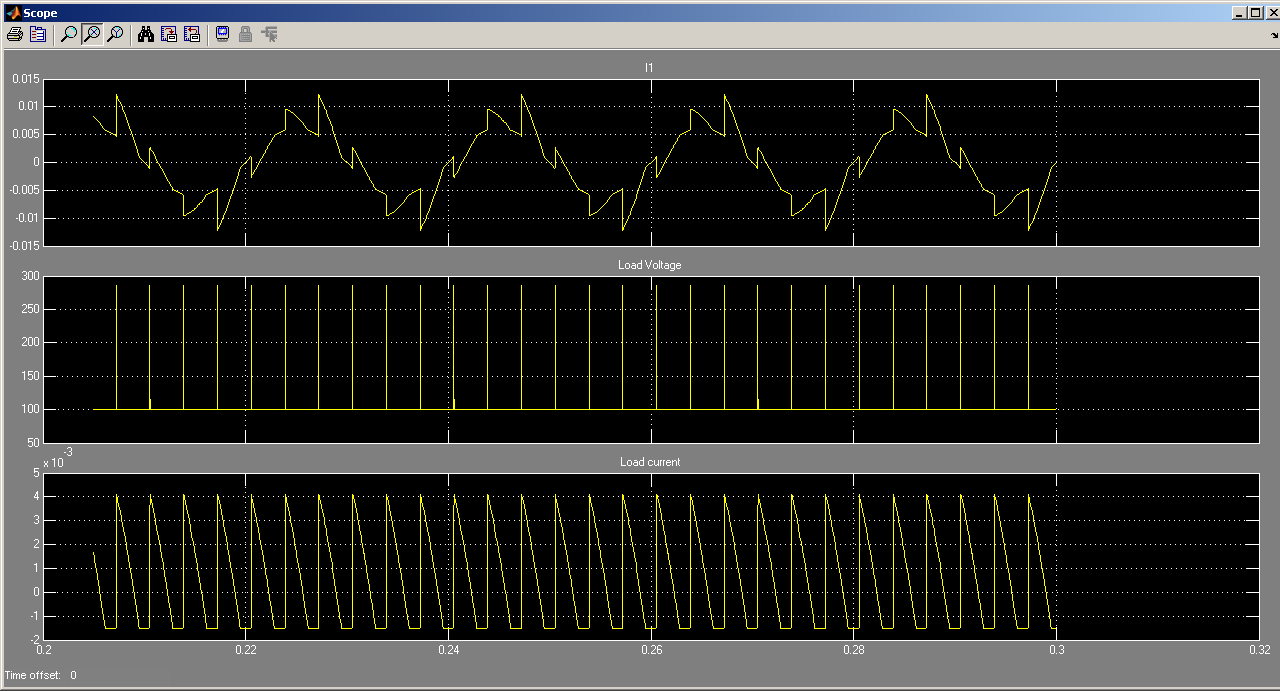Click the Scope title bar text
The height and width of the screenshot is (691, 1280).
pos(40,13)
